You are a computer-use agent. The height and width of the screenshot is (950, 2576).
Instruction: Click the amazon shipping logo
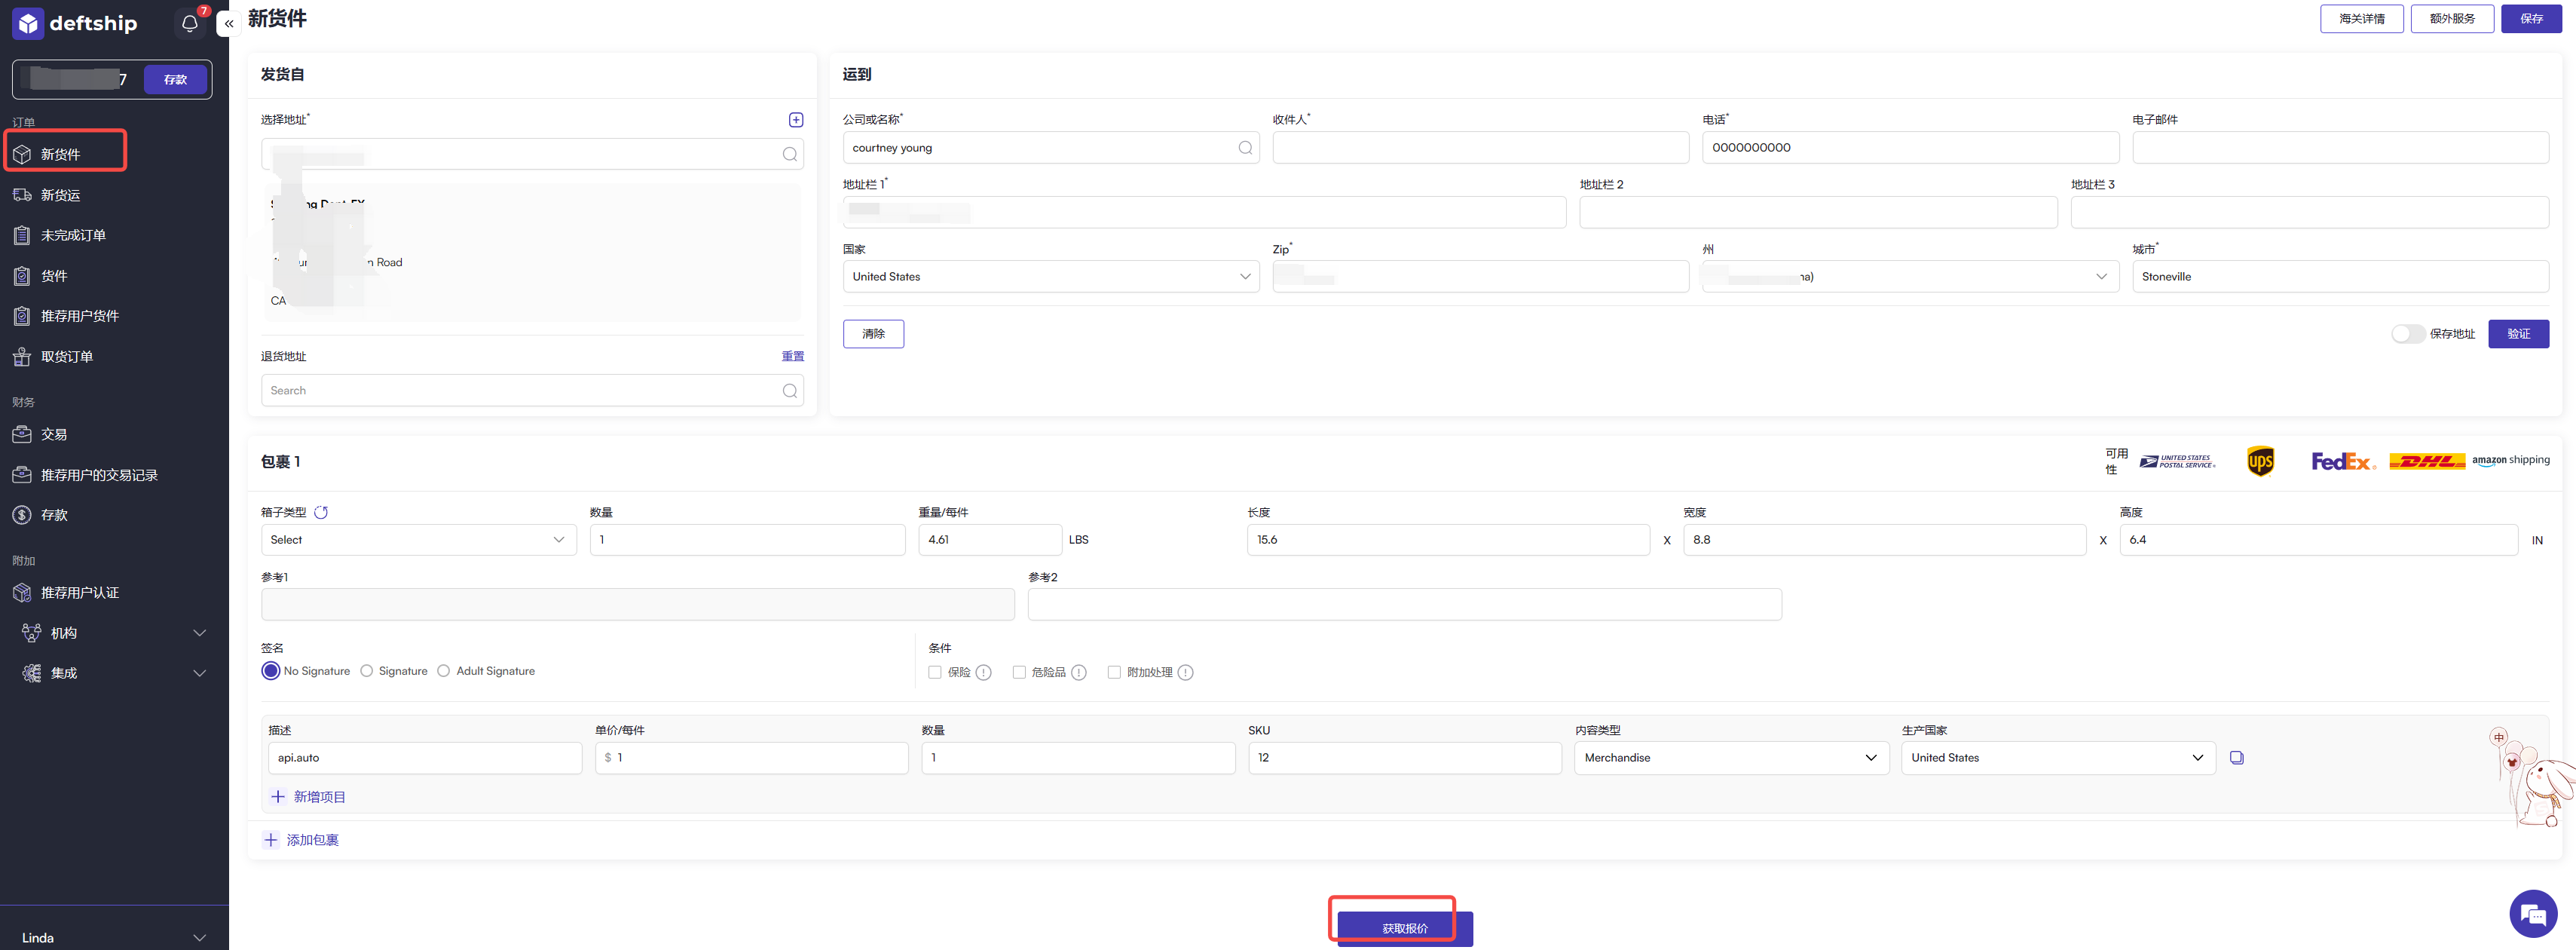point(2511,460)
